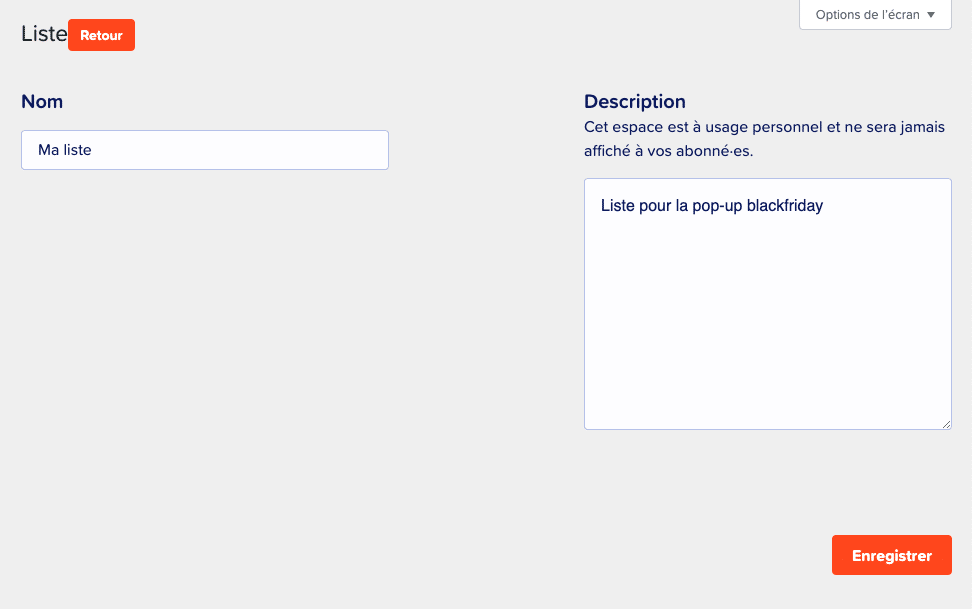The height and width of the screenshot is (609, 972).
Task: Save the list with Enregistrer
Action: (891, 555)
